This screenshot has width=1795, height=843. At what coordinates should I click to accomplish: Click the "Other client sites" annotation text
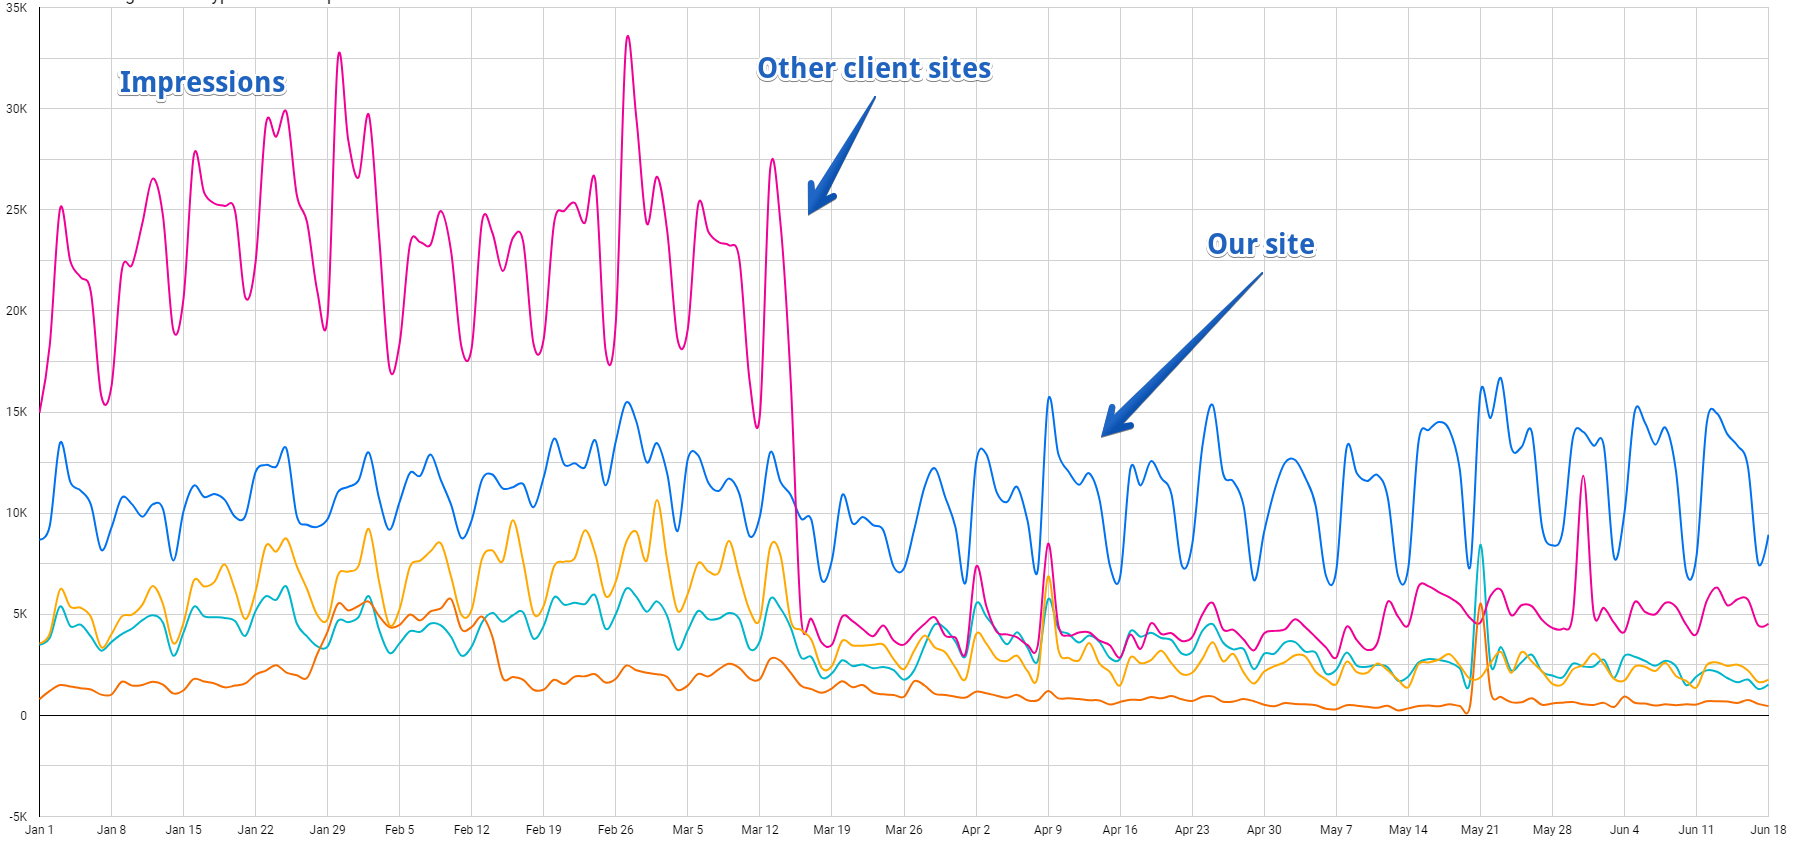874,68
